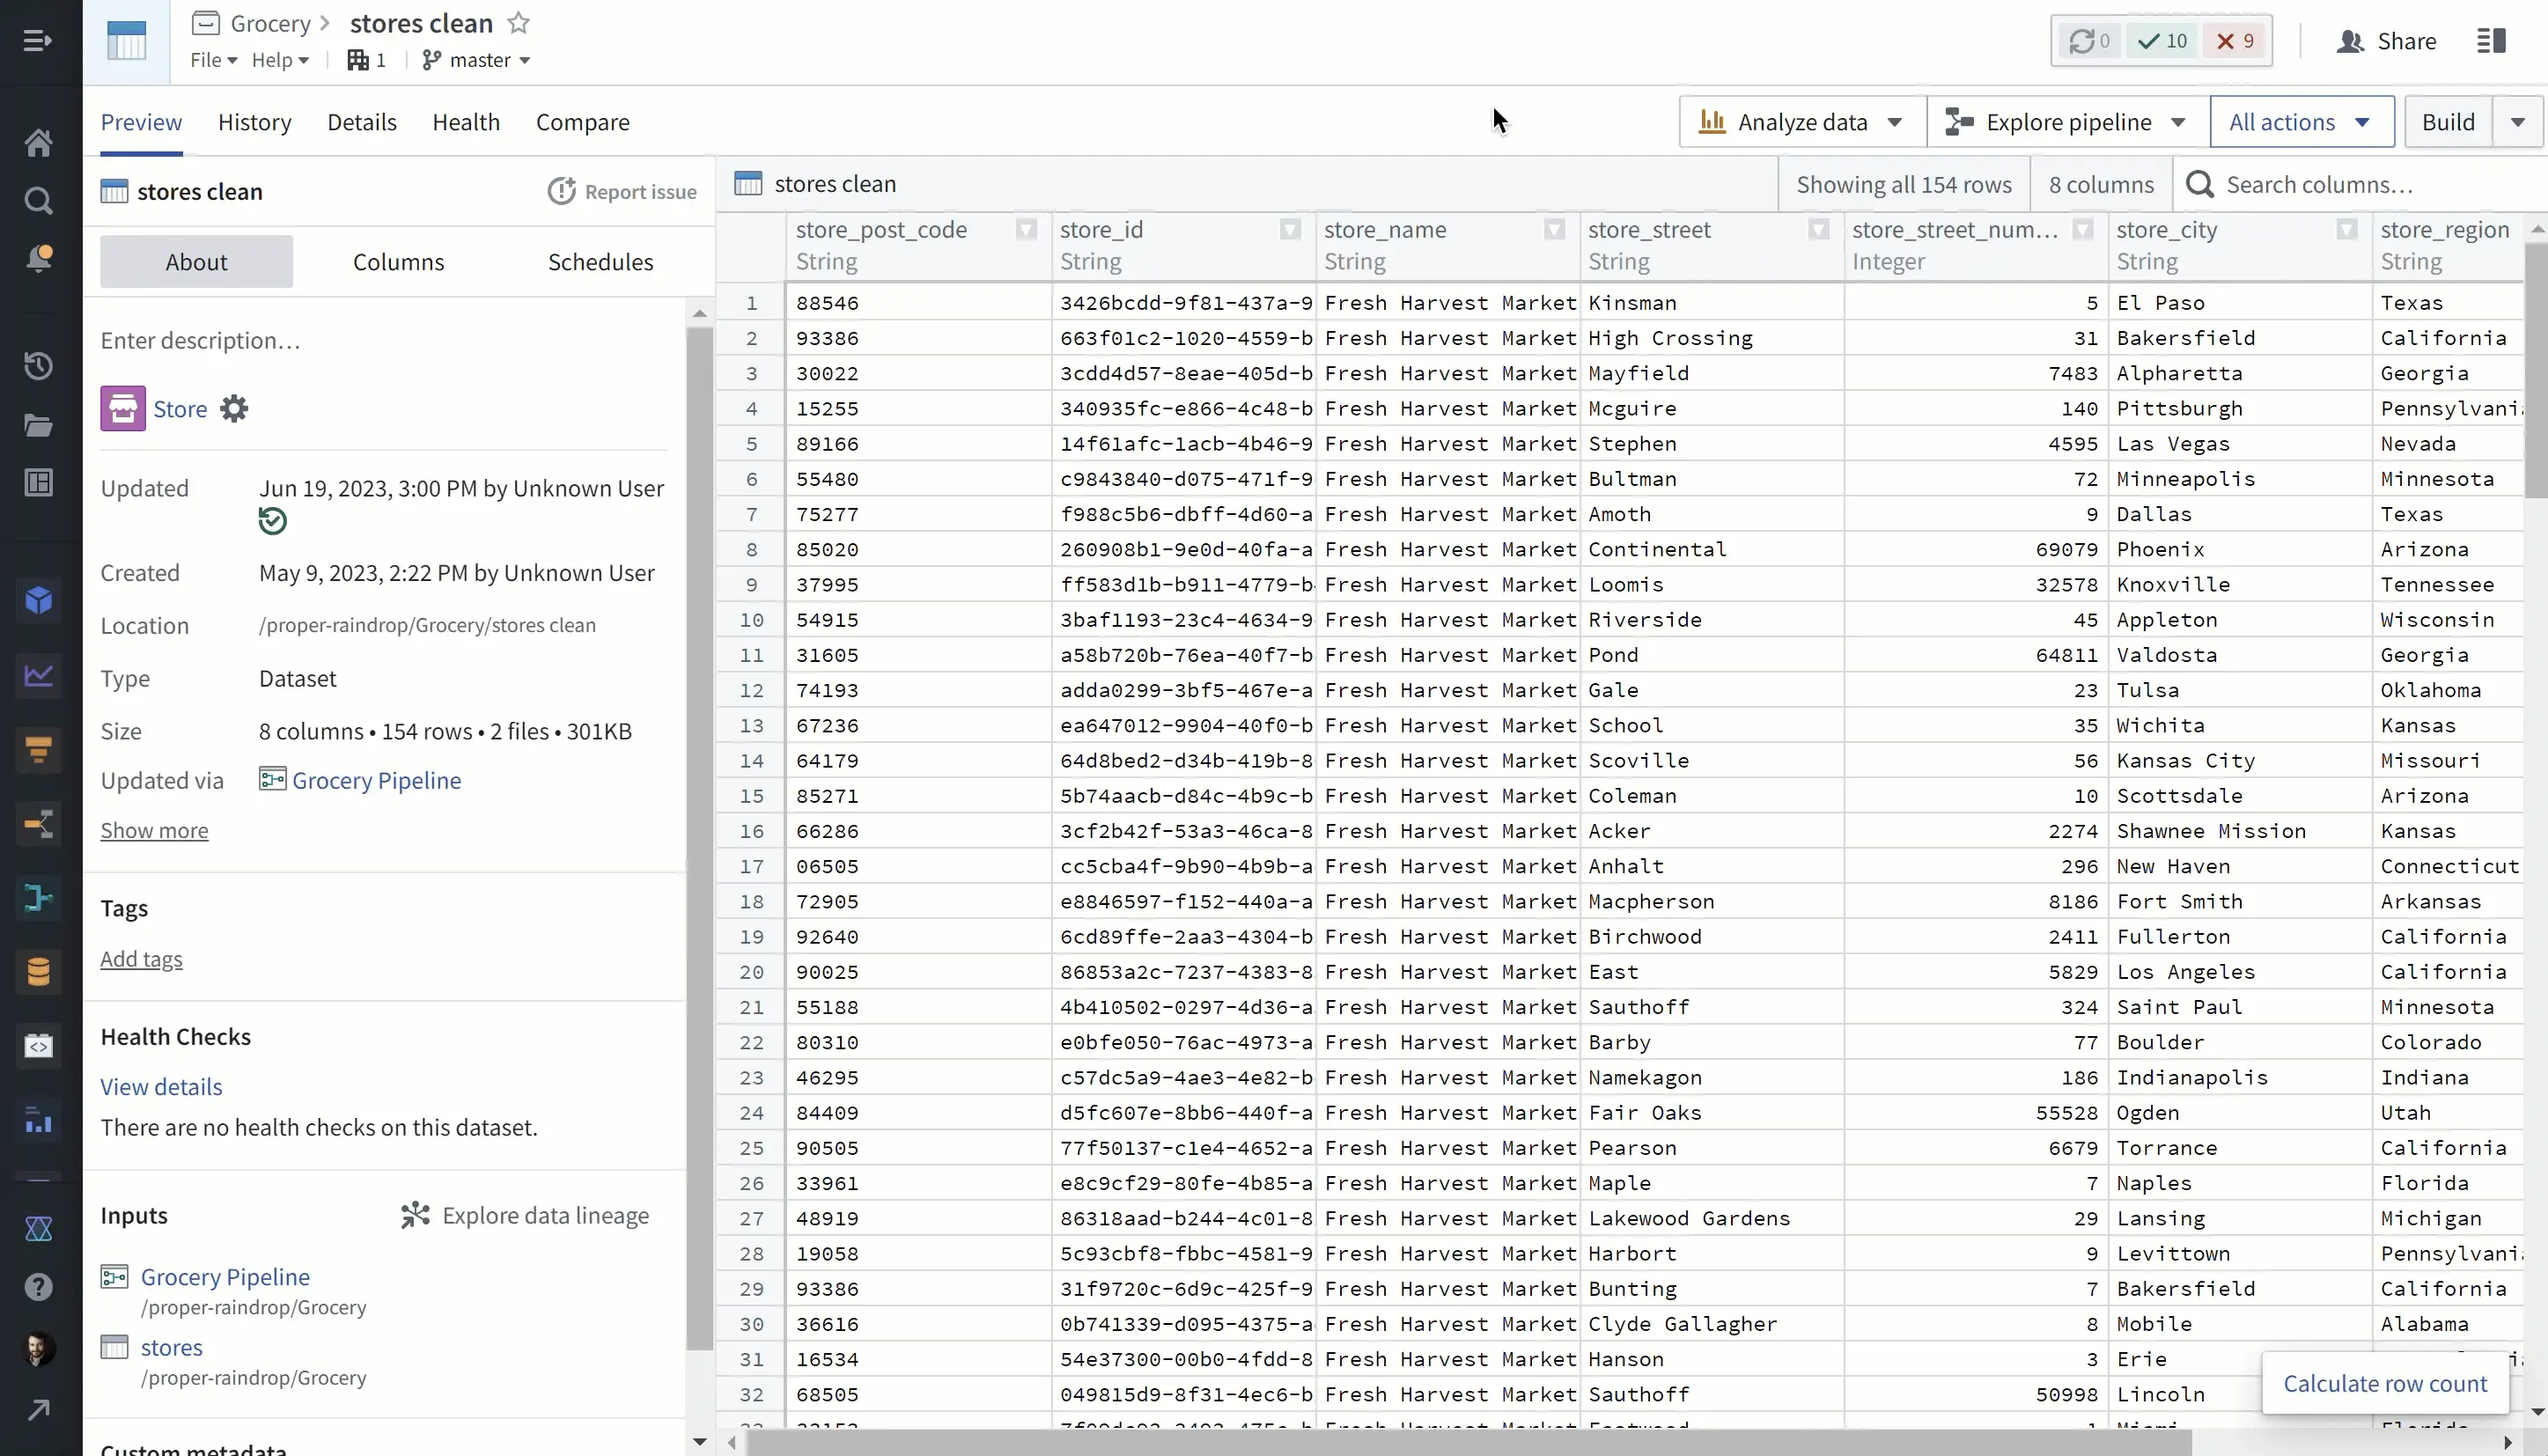Click the passed checks counter showing 10
Viewport: 2548px width, 1456px height.
coord(2163,41)
